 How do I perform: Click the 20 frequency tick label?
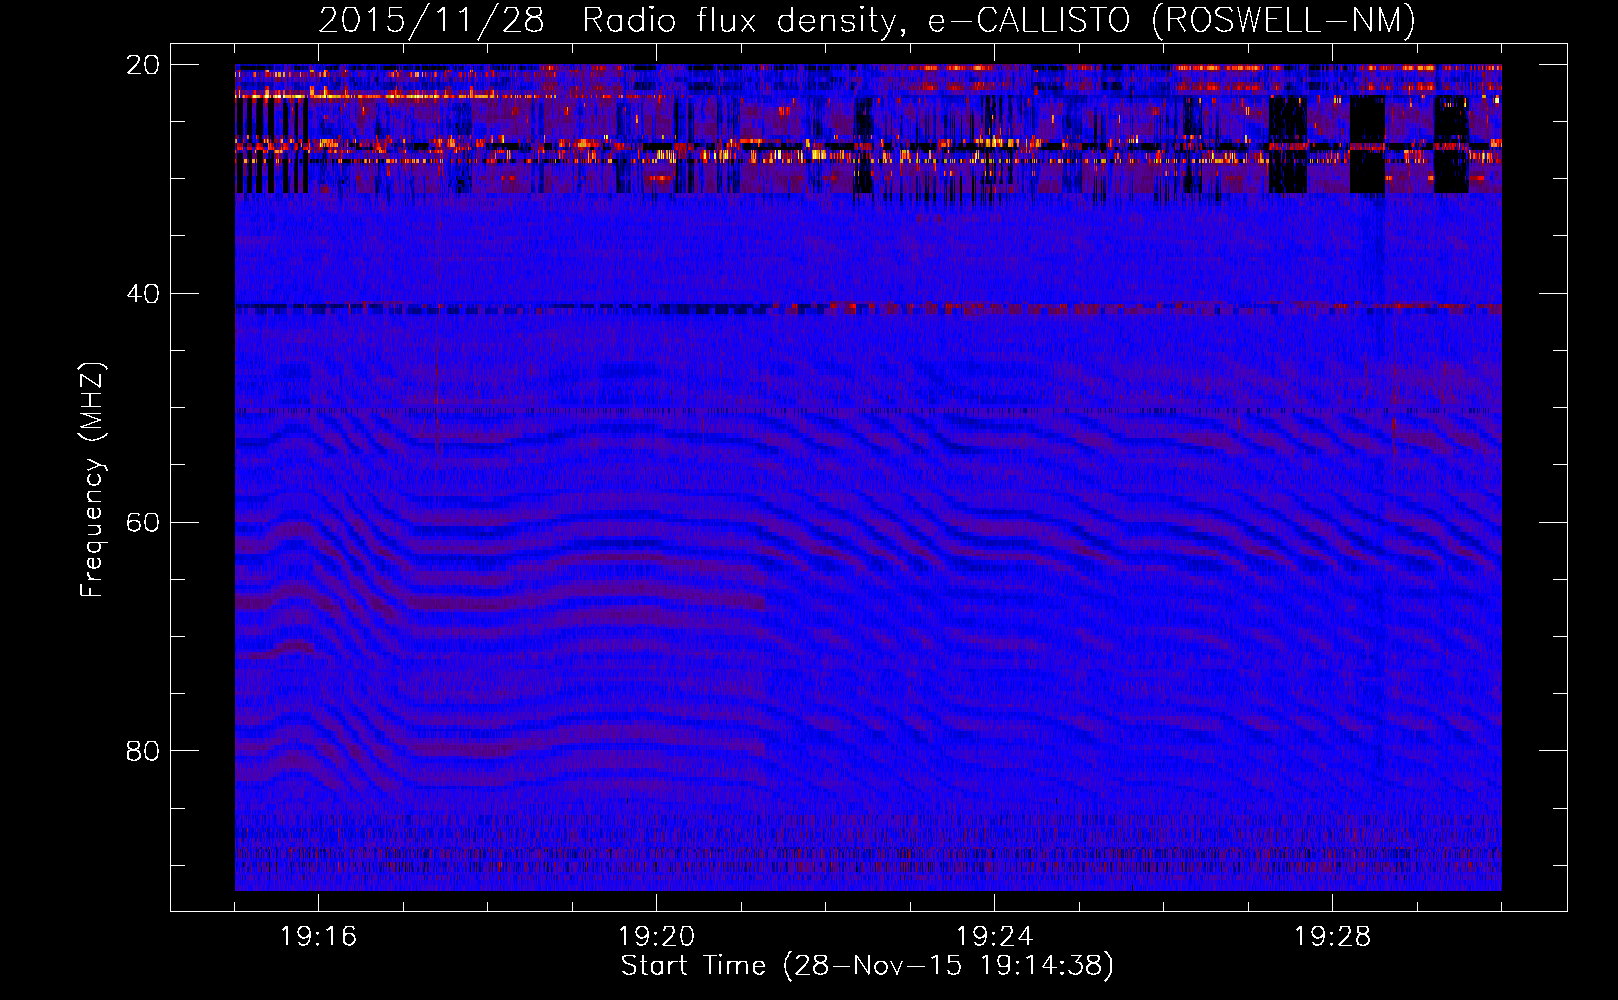pyautogui.click(x=143, y=65)
